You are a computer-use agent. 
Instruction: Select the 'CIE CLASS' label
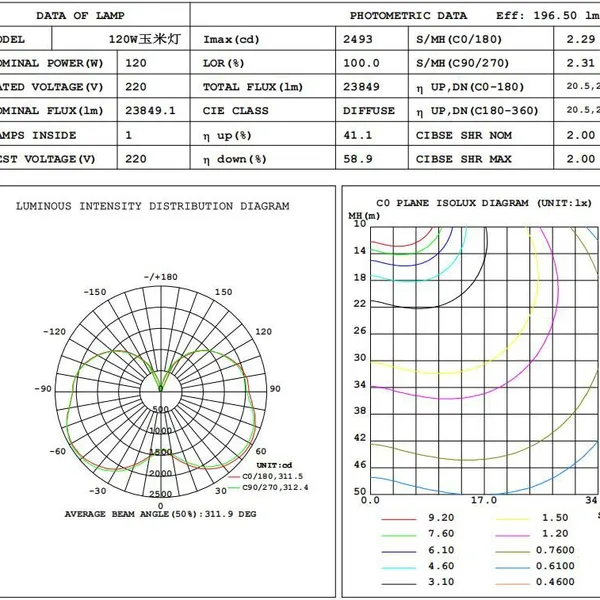pos(236,111)
